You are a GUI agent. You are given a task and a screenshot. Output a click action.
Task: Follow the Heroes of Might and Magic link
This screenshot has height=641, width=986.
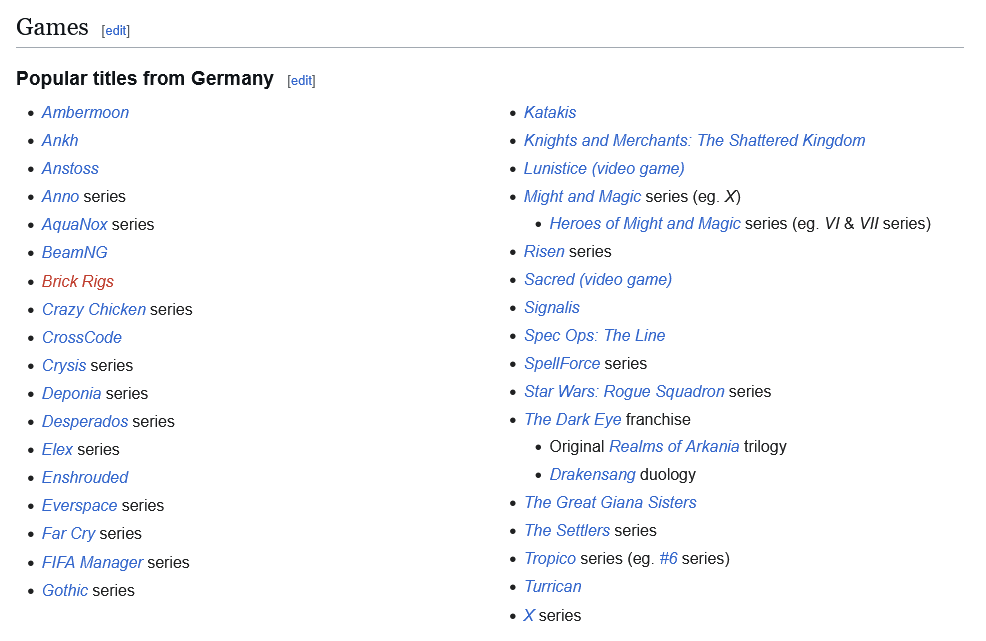click(645, 223)
